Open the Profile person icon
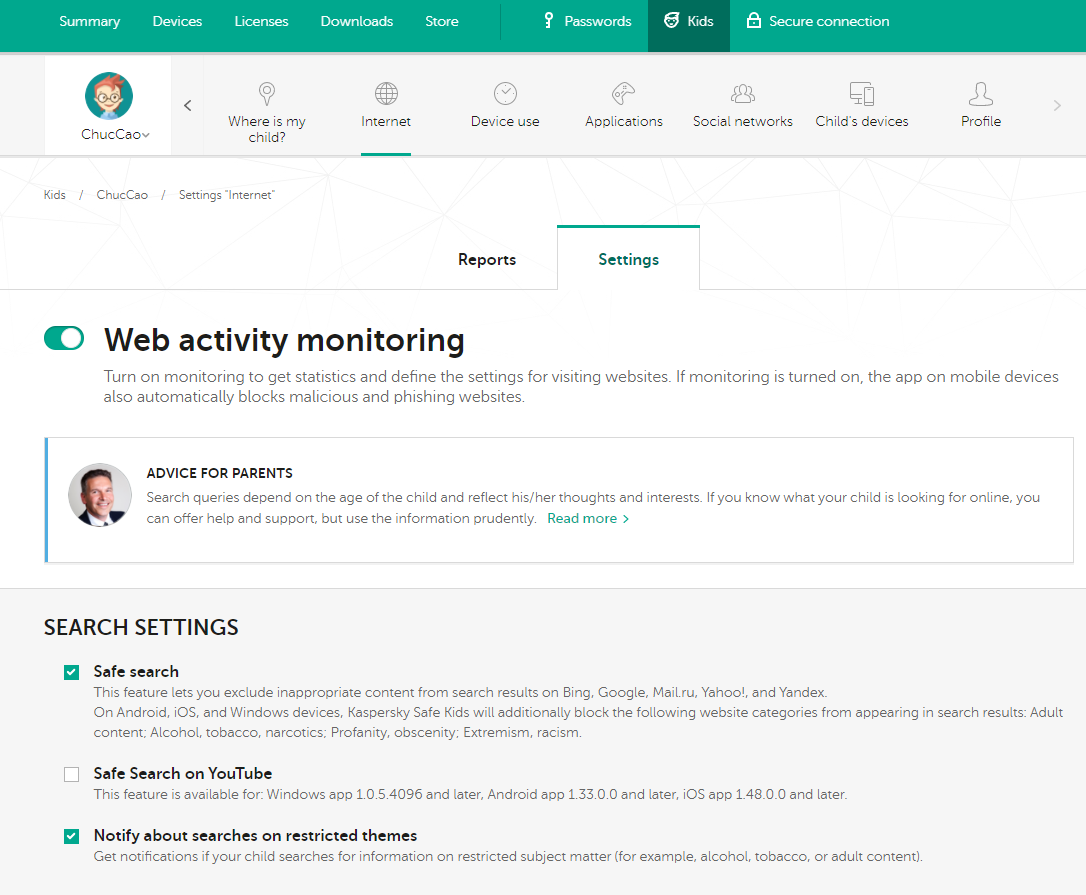The width and height of the screenshot is (1086, 895). [981, 94]
